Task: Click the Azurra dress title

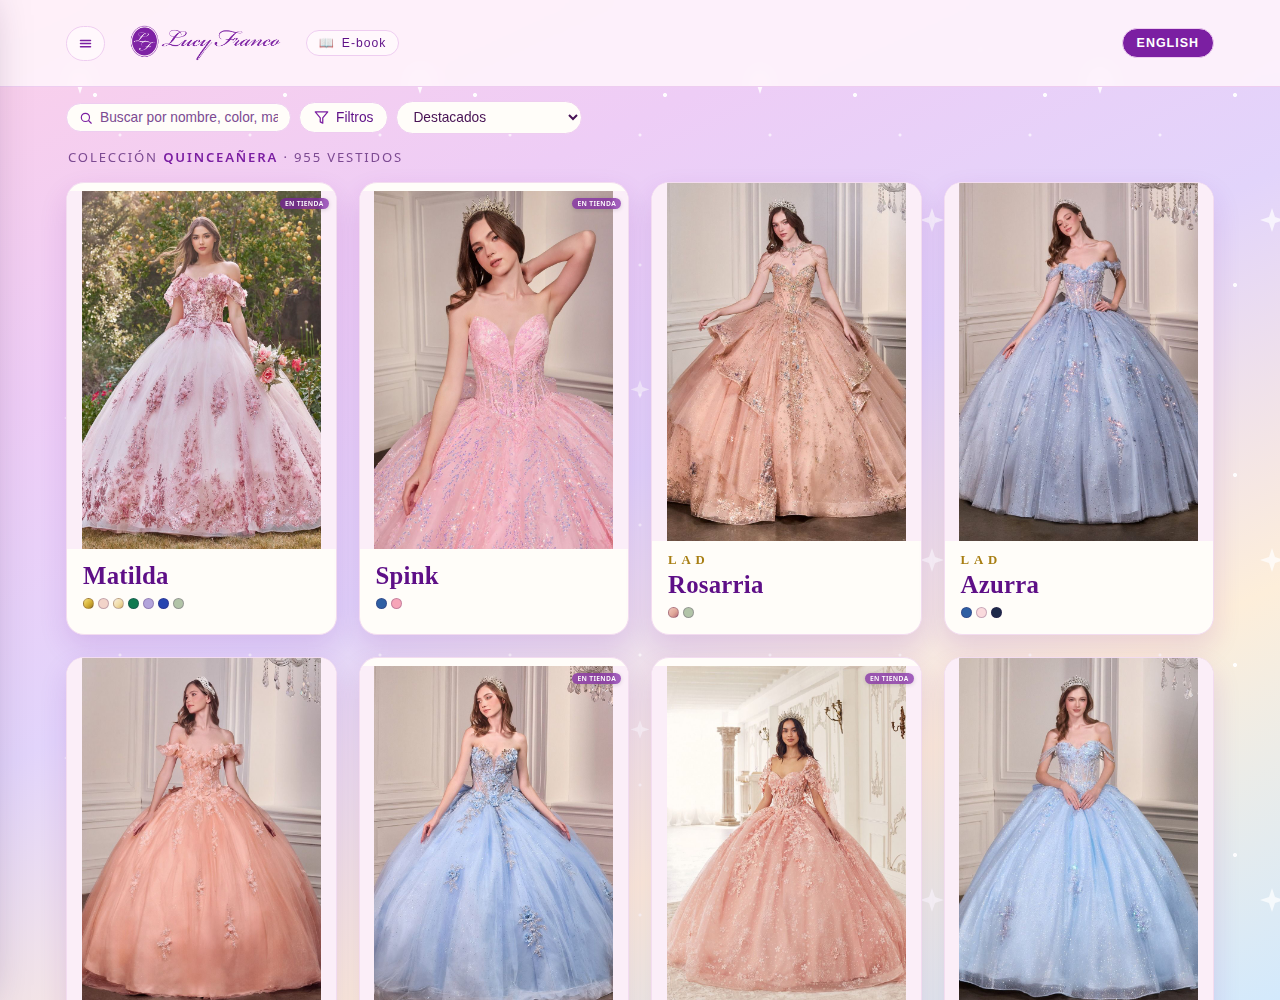Action: pos(999,585)
